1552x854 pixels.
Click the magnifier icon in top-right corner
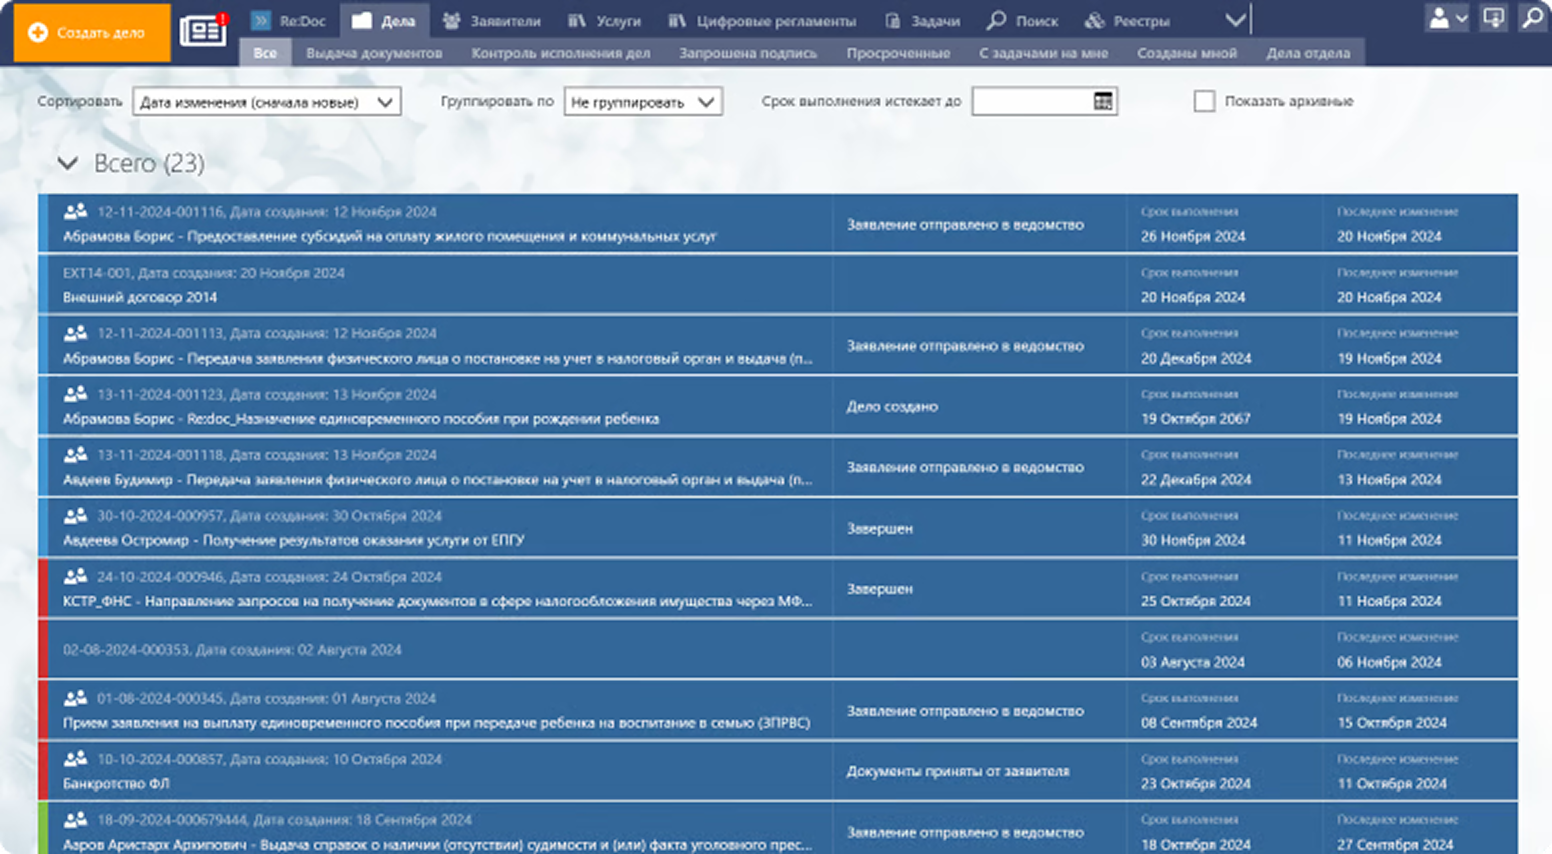click(x=1532, y=19)
